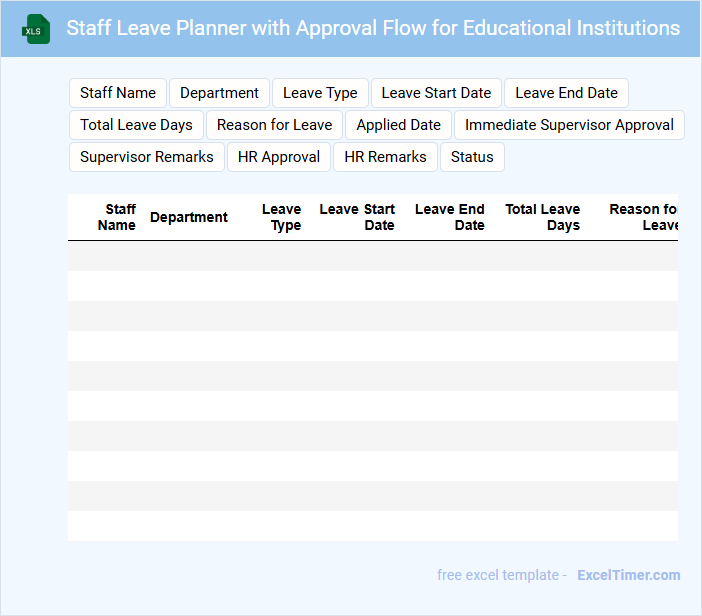Click the Staff Name column header
The image size is (702, 616).
click(x=117, y=217)
